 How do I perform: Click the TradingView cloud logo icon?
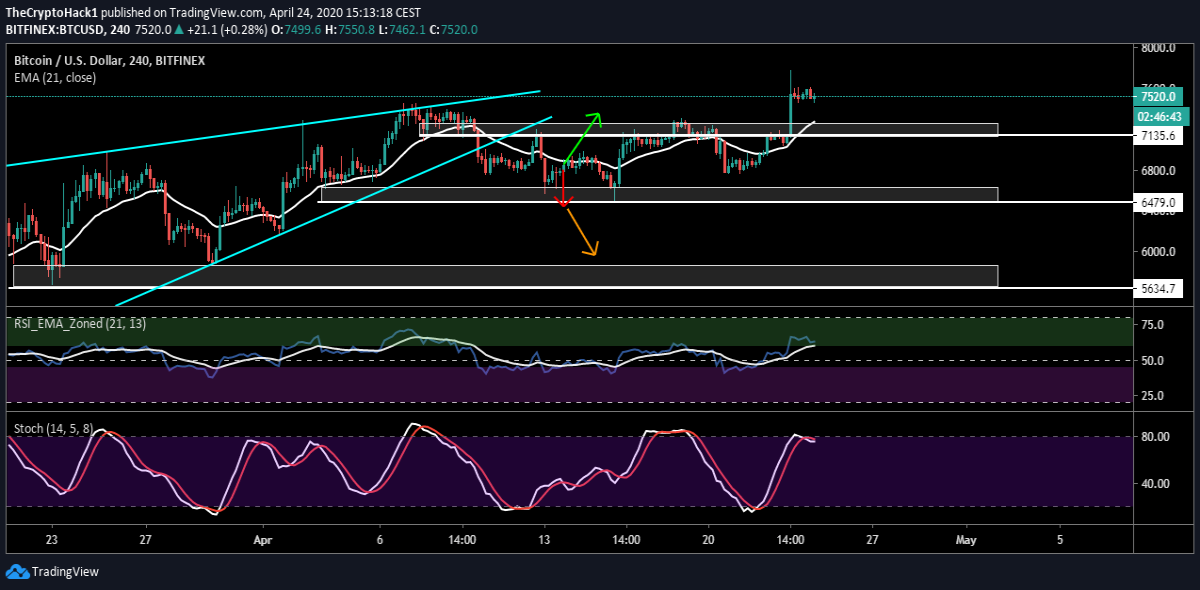point(17,572)
